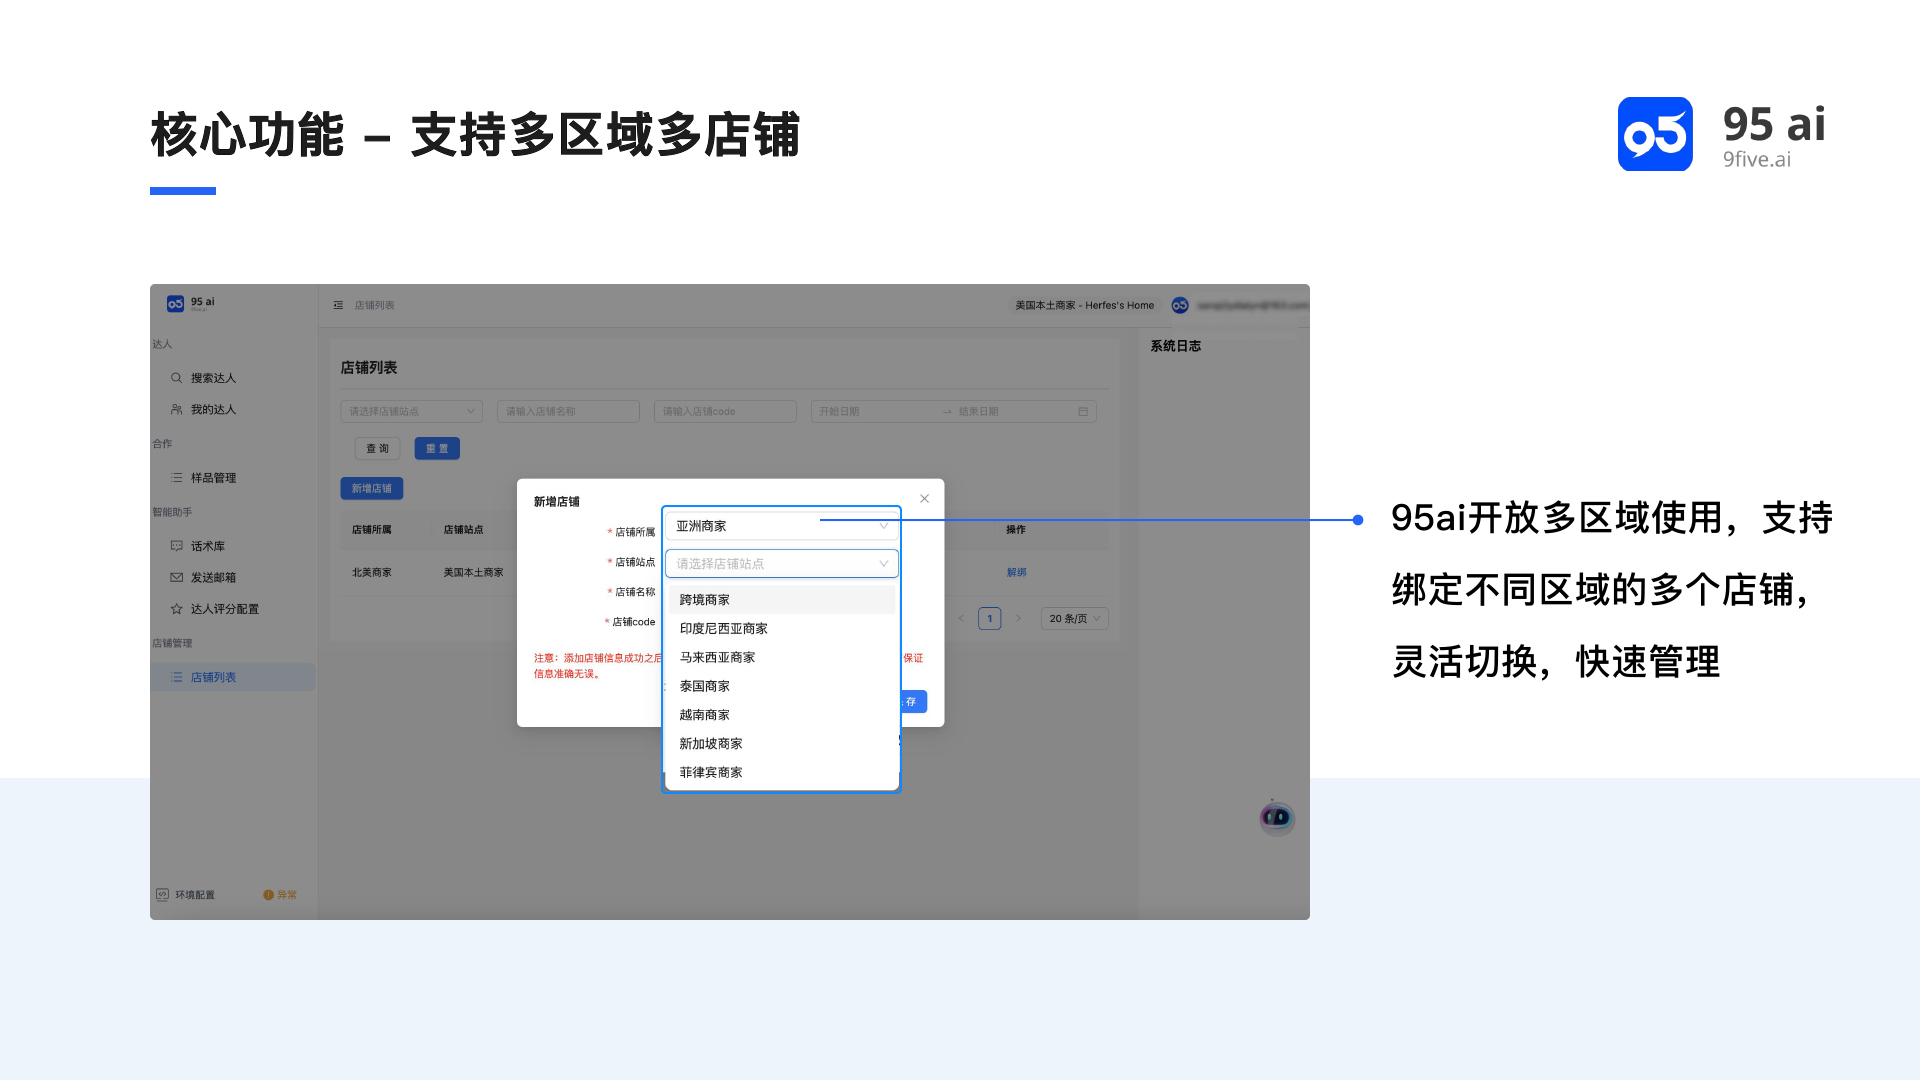Open the 请选择店铺站点 filter dropdown
Viewport: 1920px width, 1080px height.
pos(411,411)
